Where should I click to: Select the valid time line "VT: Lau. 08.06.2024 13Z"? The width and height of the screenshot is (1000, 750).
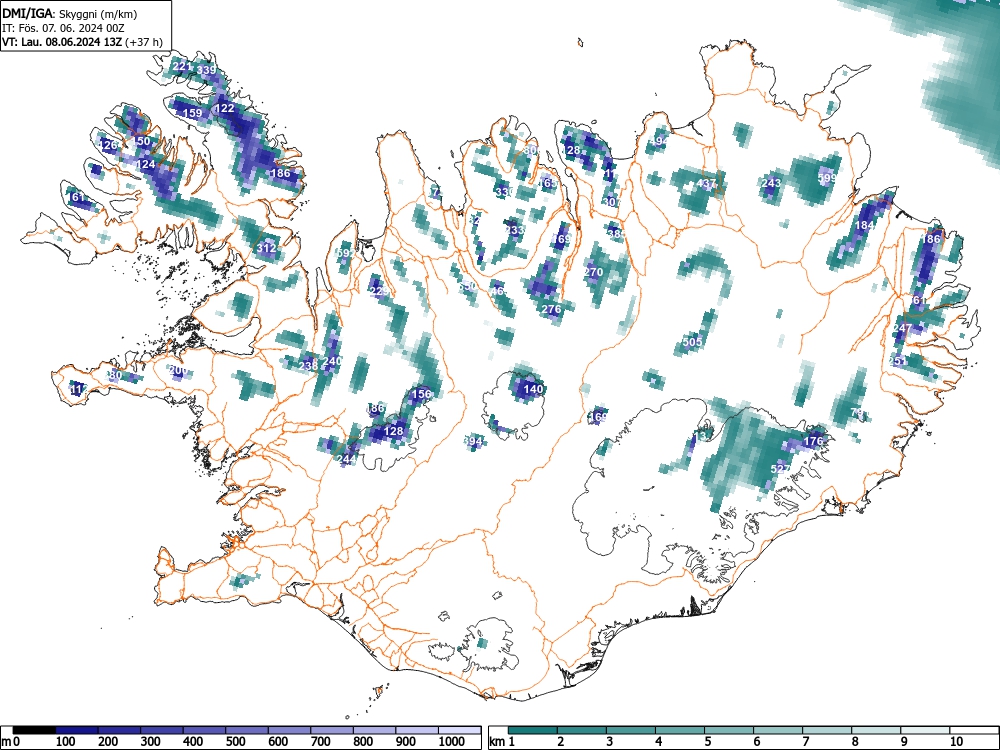pyautogui.click(x=62, y=42)
